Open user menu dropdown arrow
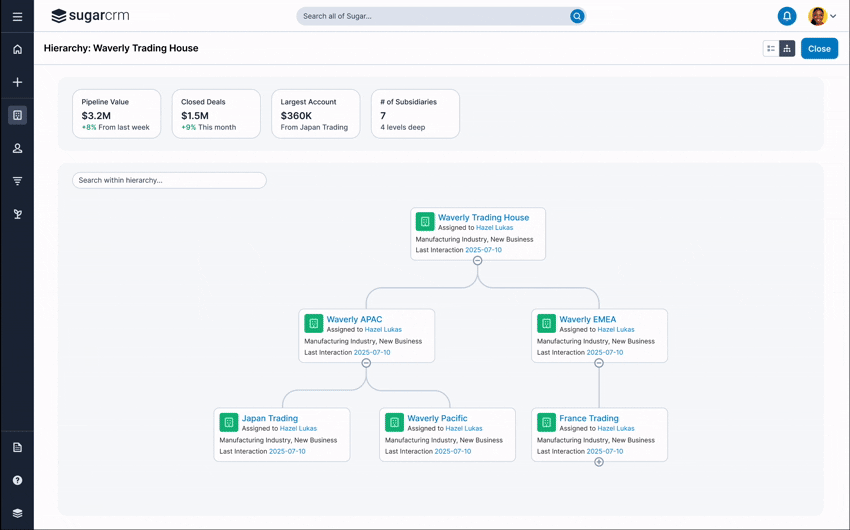 pos(833,16)
